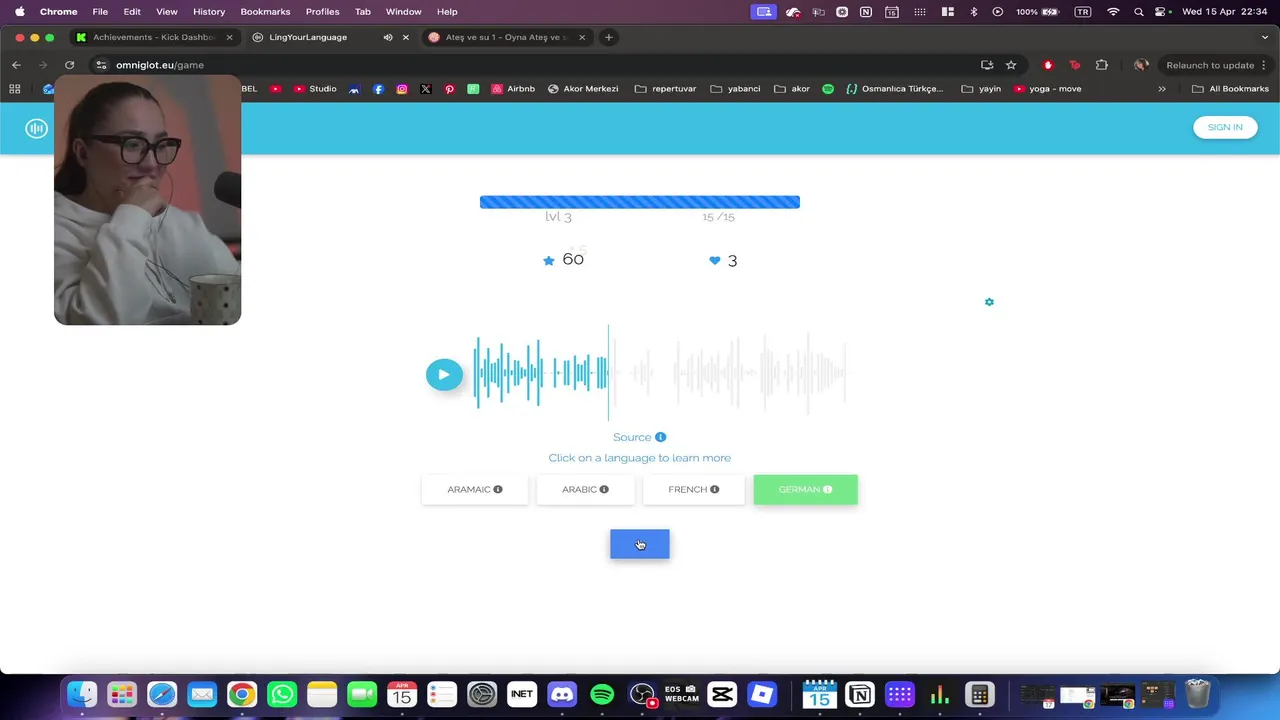1280x720 pixels.
Task: Seek in the audio waveform
Action: (660, 374)
